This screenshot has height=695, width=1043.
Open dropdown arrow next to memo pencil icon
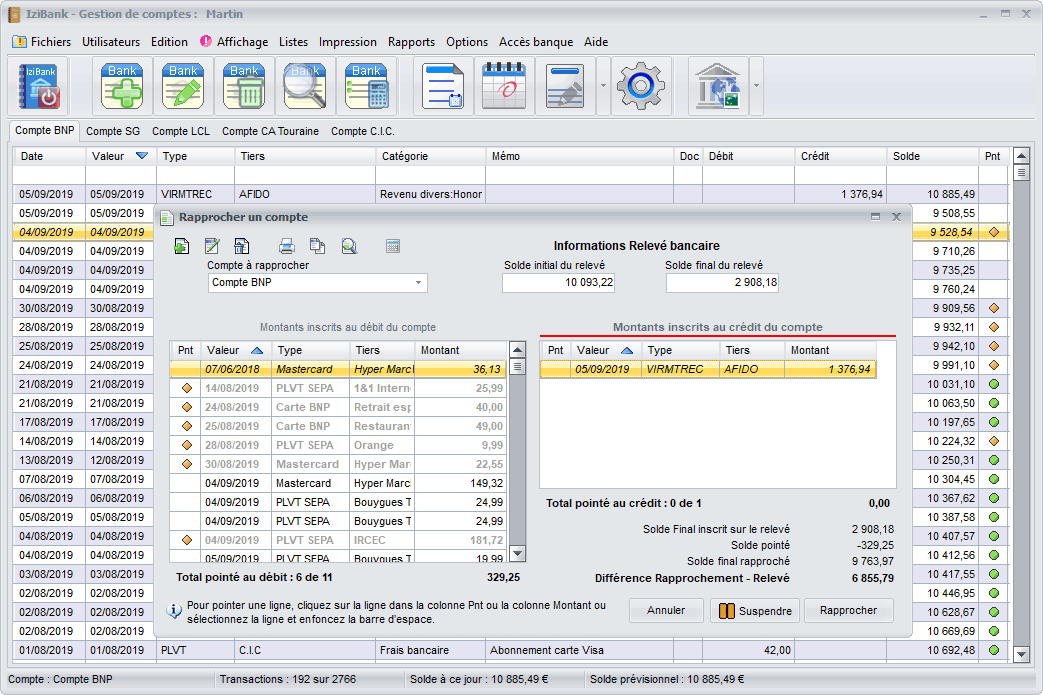[x=603, y=86]
